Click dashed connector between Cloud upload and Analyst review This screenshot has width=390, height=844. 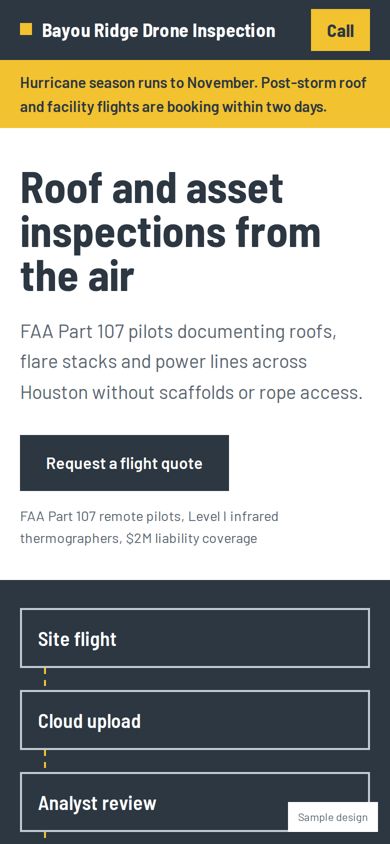pos(45,761)
